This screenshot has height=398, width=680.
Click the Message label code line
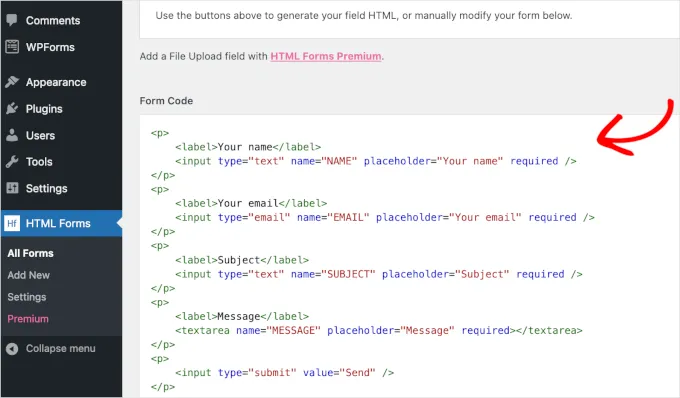242,316
